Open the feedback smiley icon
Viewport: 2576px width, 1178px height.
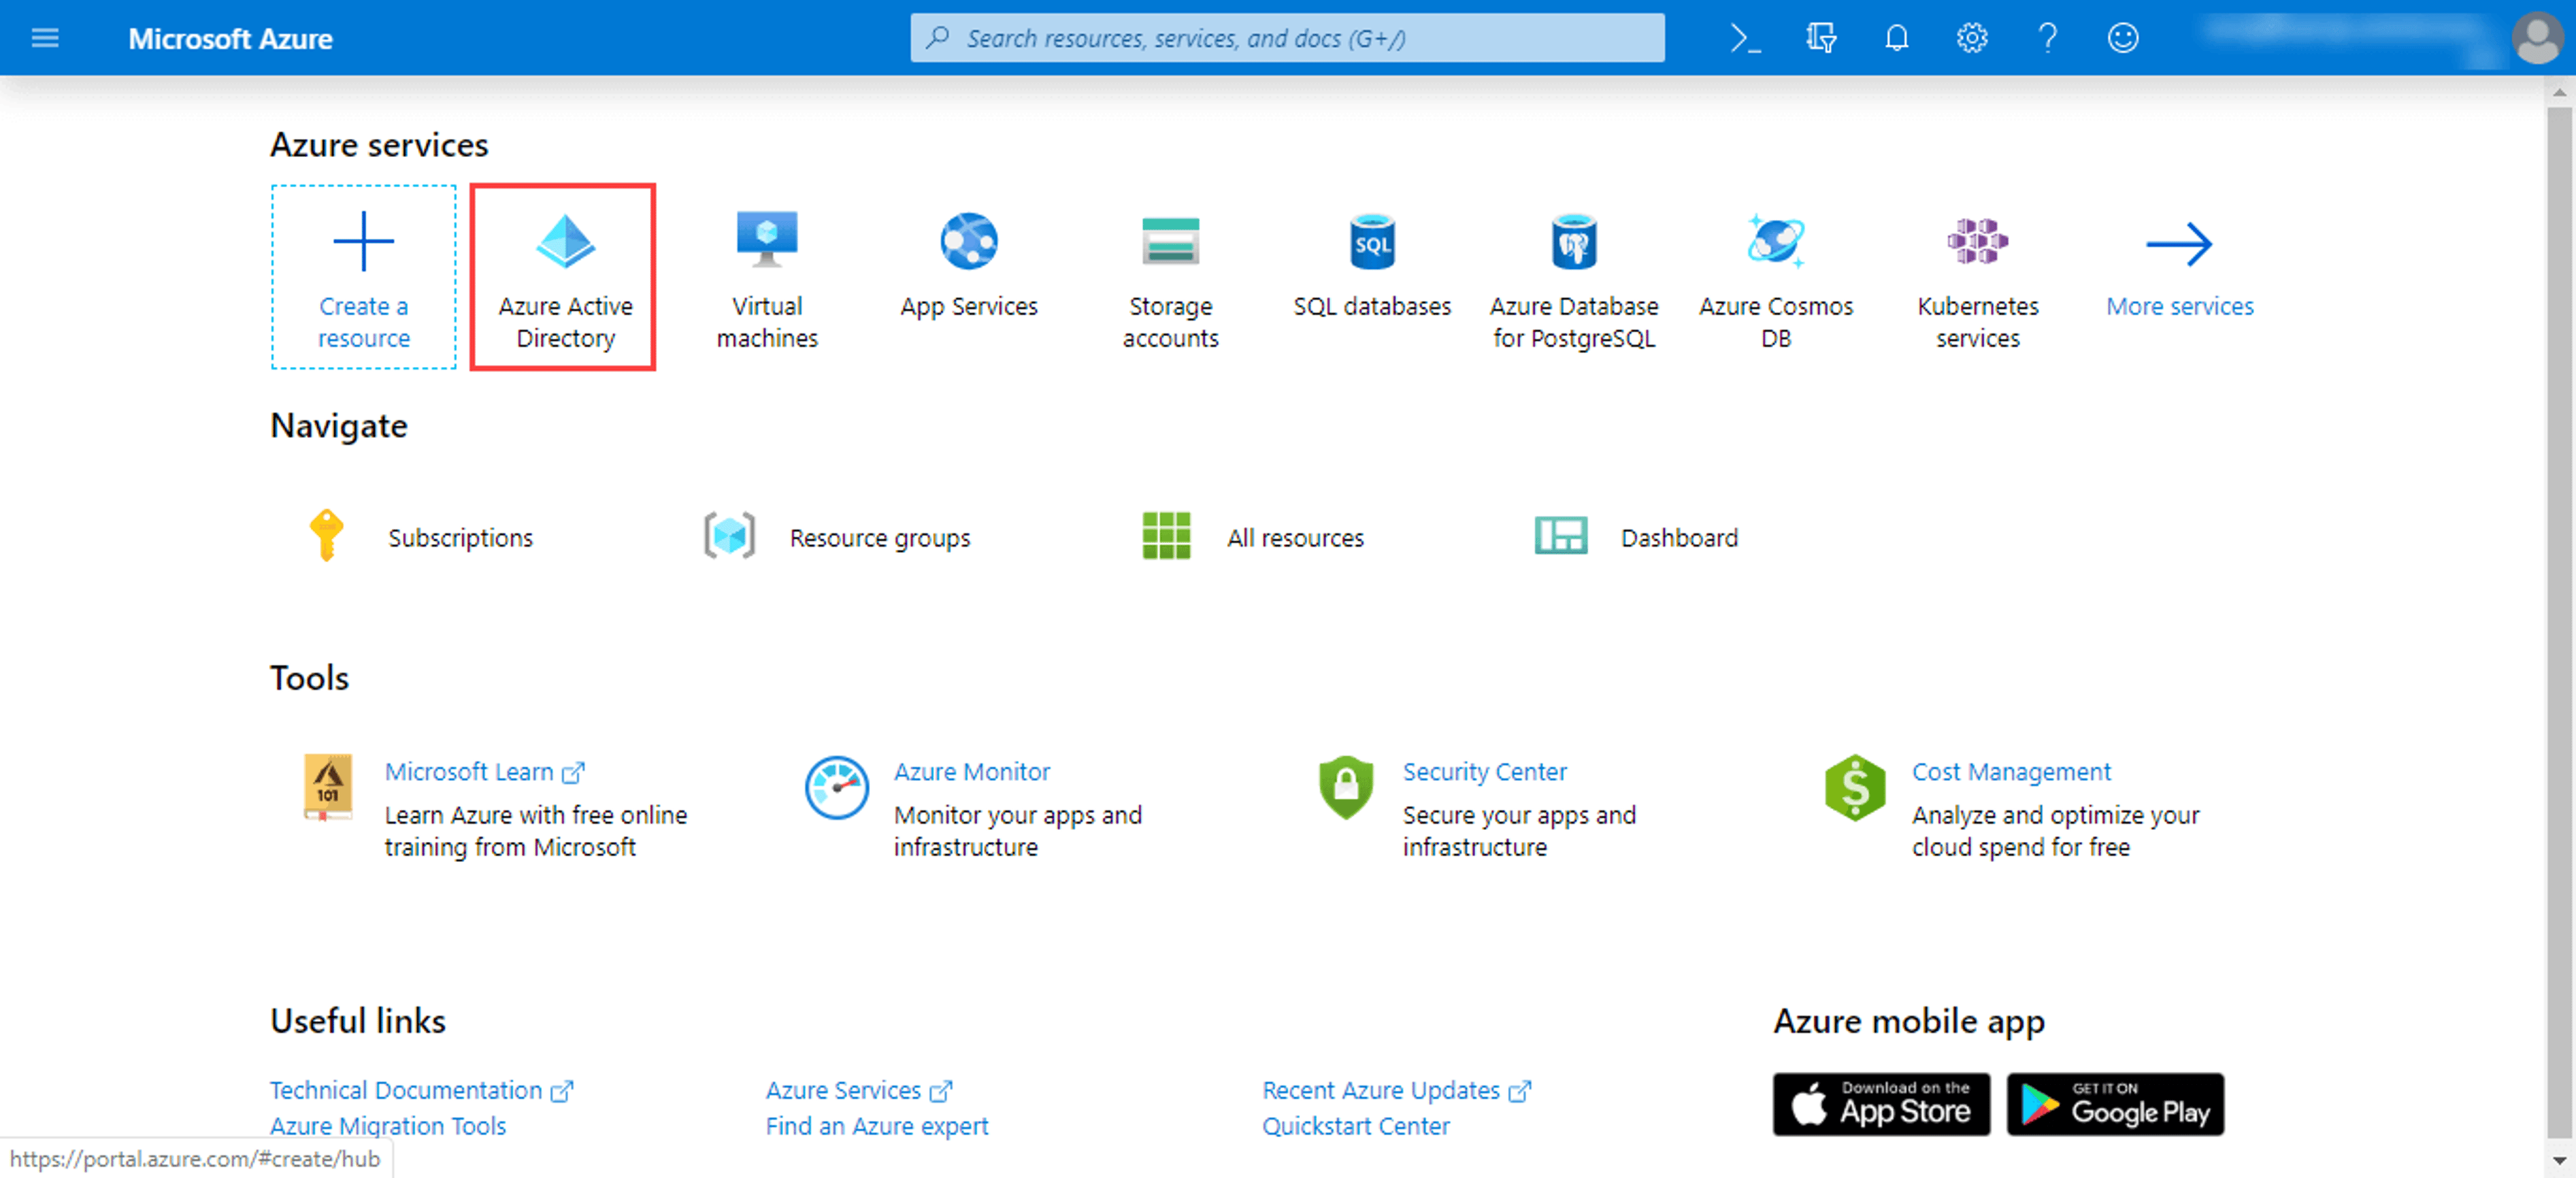pyautogui.click(x=2122, y=38)
